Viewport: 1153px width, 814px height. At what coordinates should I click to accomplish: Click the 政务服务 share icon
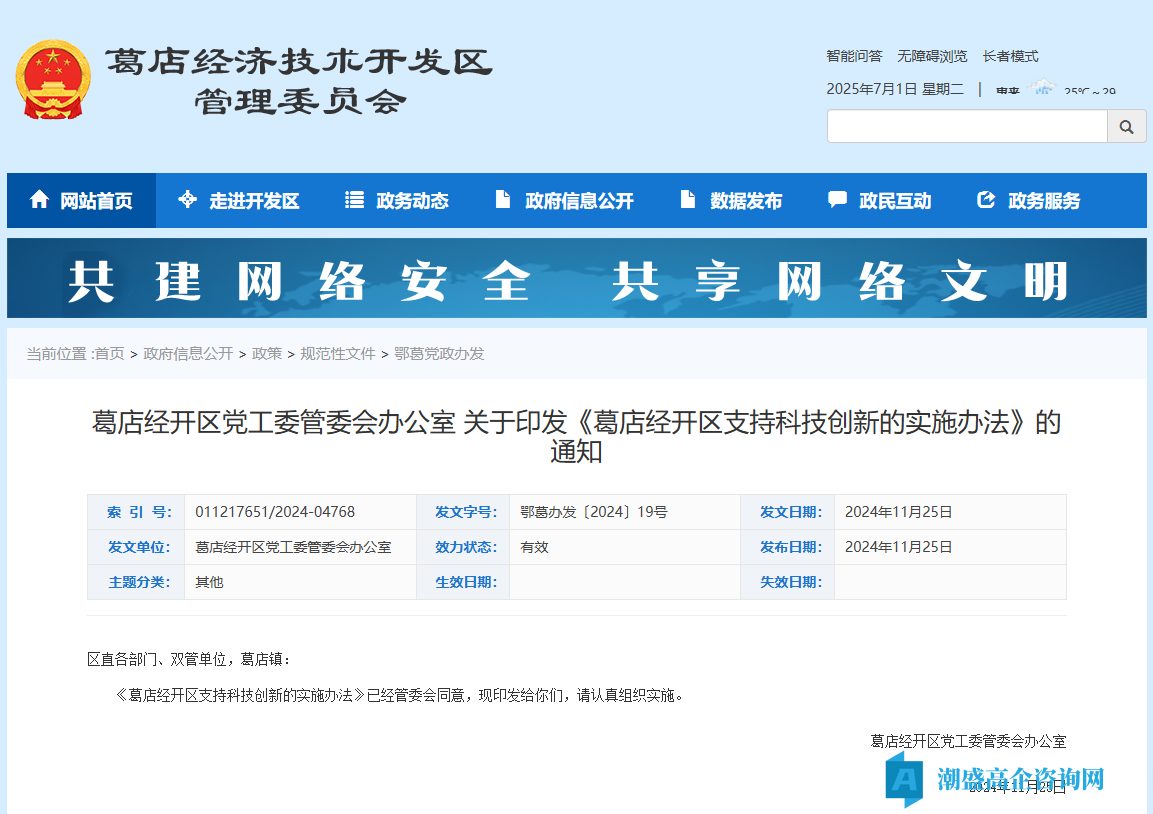click(x=986, y=200)
